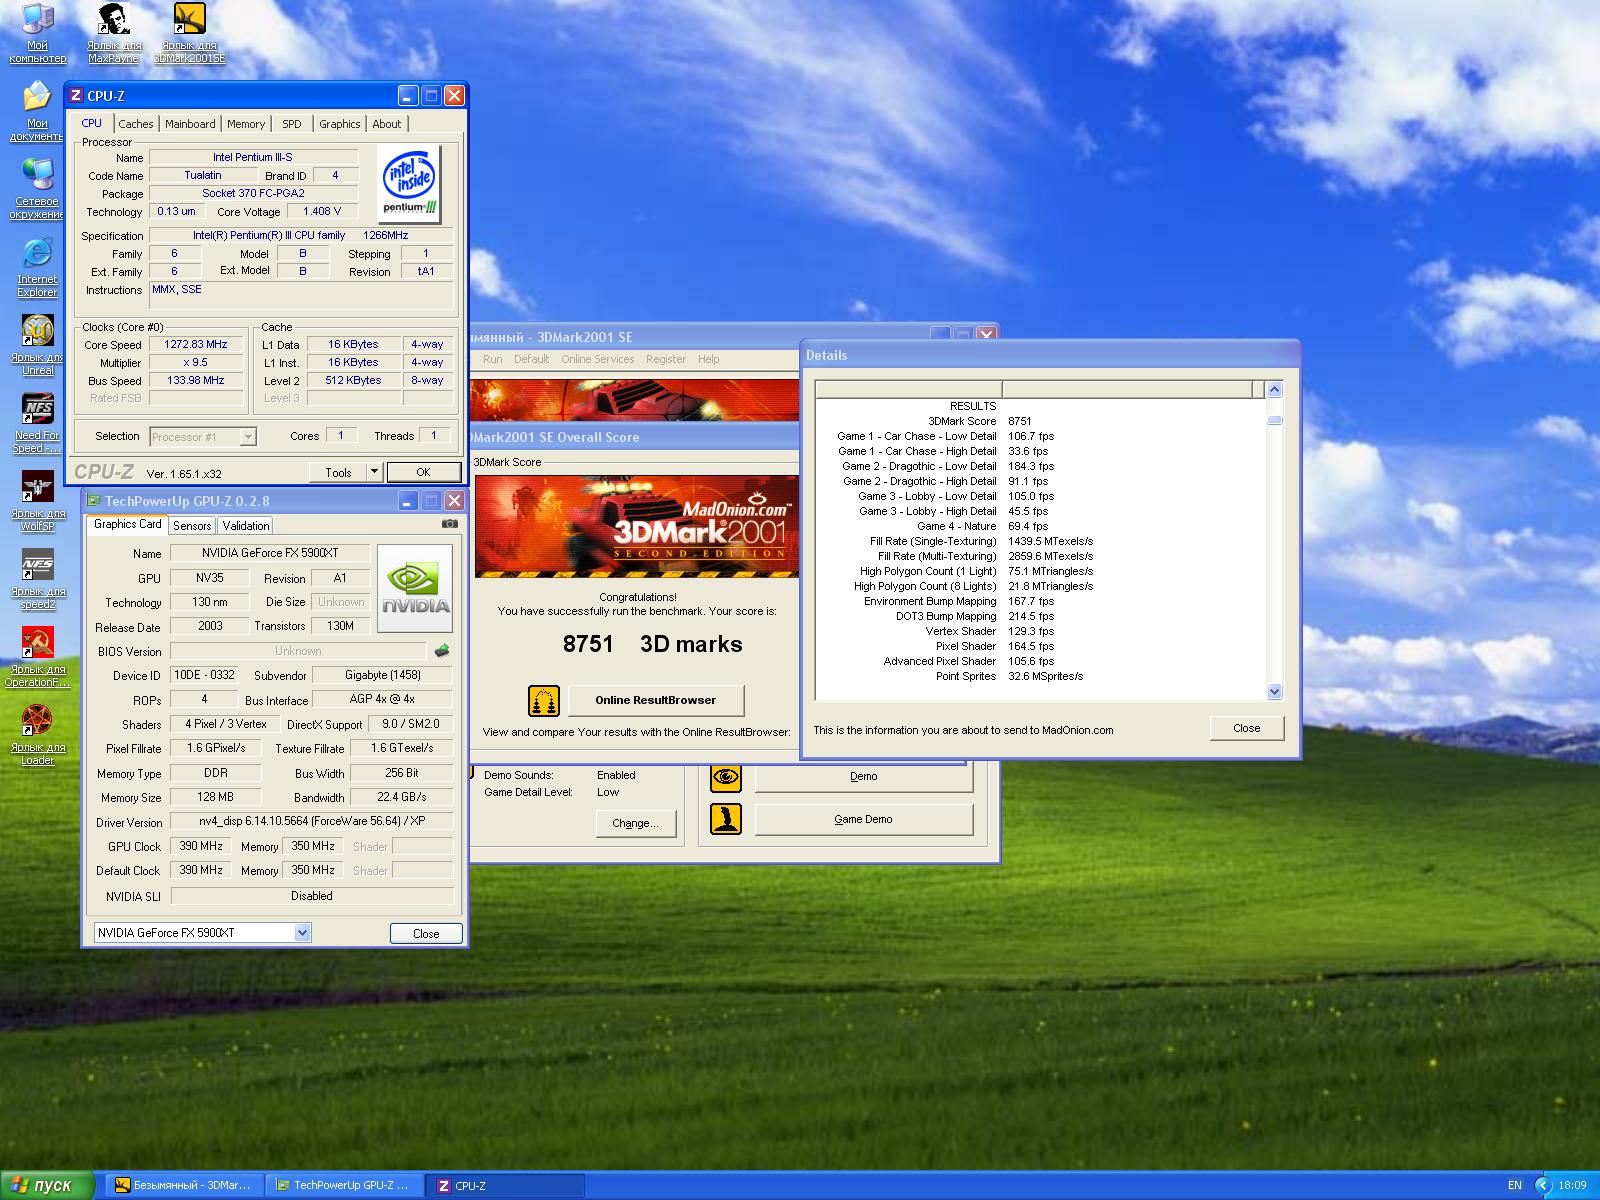The height and width of the screenshot is (1200, 1600).
Task: Open the About tab in CPU-Z
Action: coord(387,124)
